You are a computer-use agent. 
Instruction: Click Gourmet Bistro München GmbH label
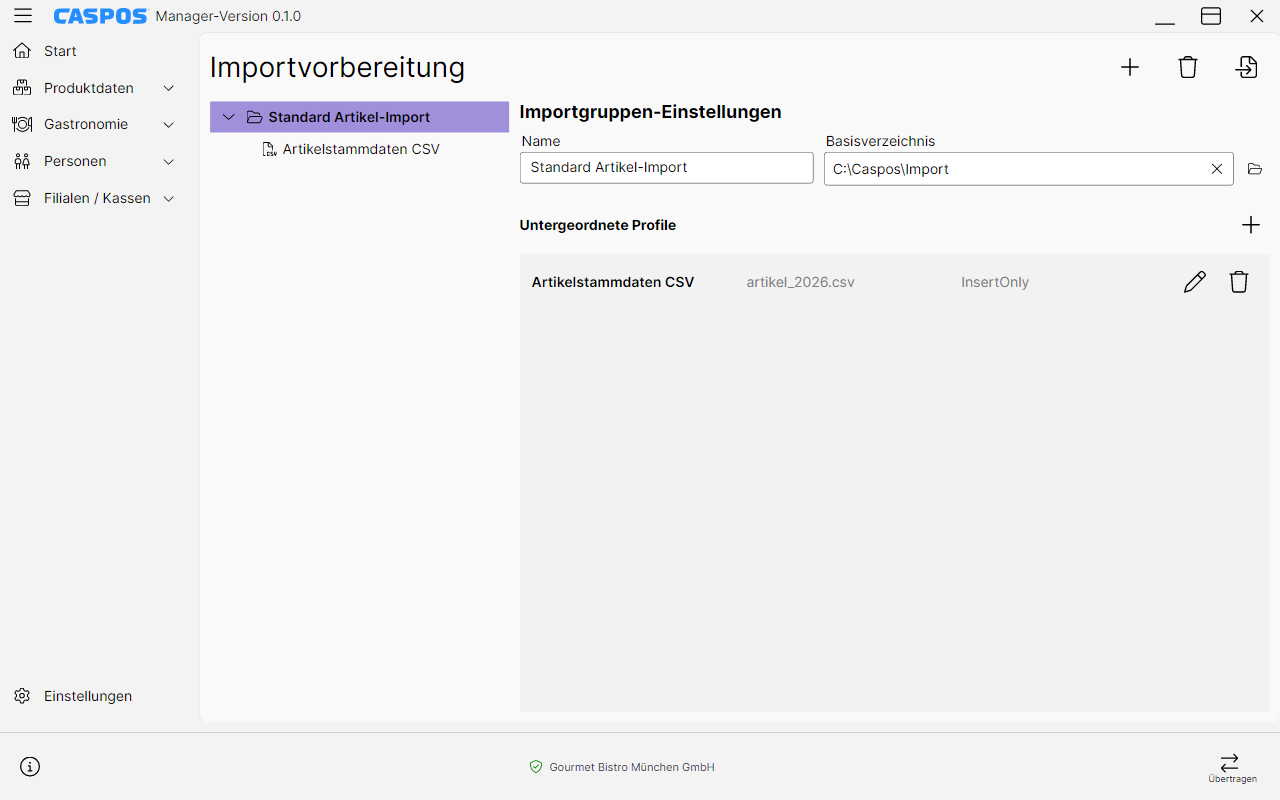pos(632,767)
